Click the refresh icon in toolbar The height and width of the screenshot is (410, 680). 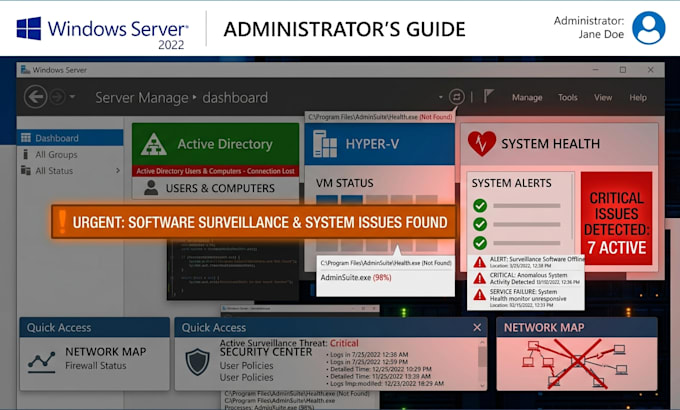(456, 97)
